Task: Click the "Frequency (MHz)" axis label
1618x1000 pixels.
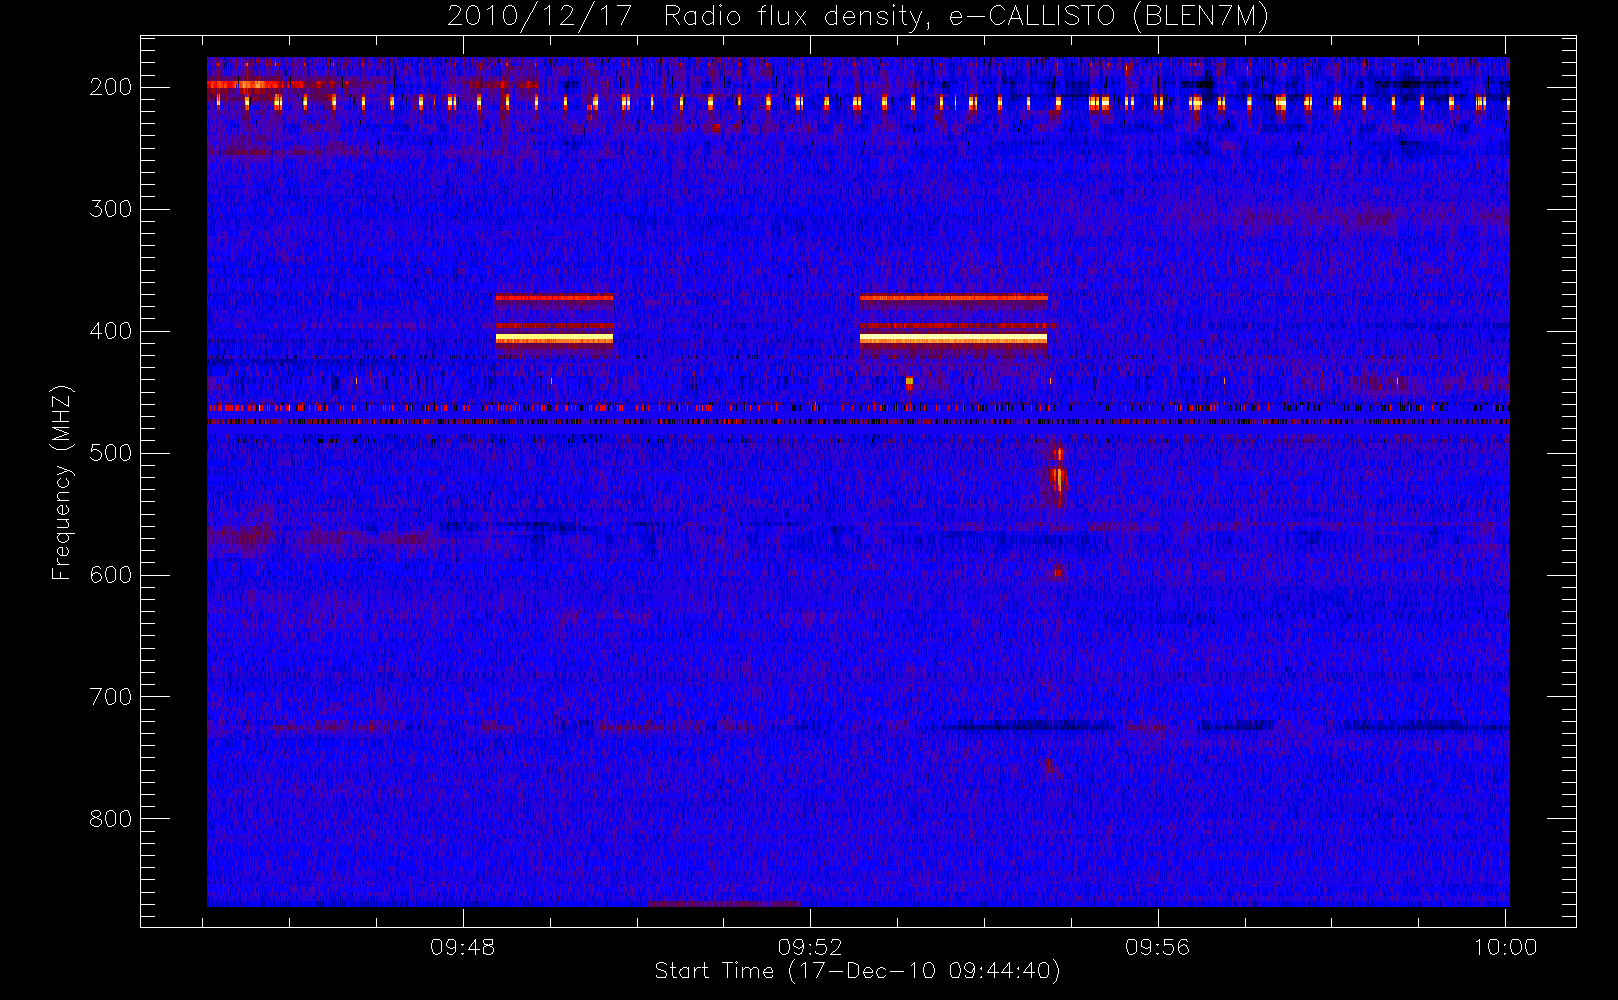Action: pyautogui.click(x=62, y=482)
